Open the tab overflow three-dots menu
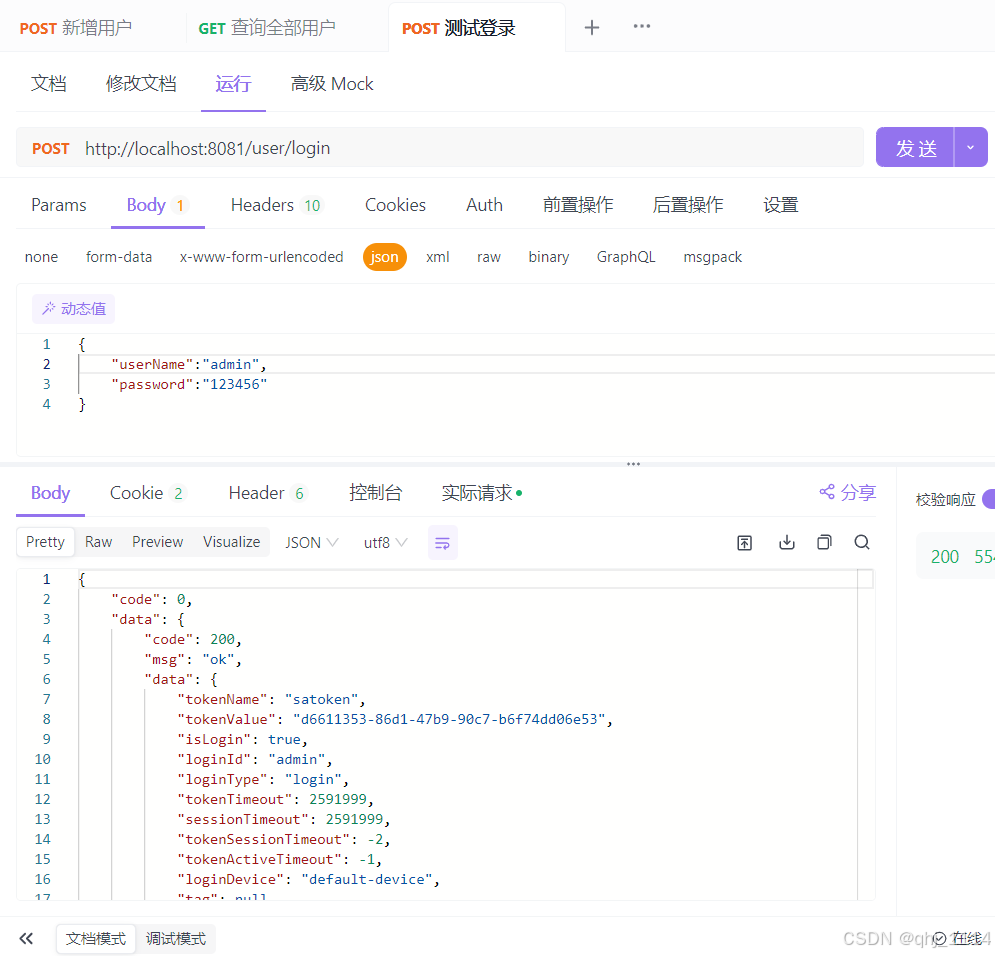Screen dimensions: 995x956 (x=642, y=26)
